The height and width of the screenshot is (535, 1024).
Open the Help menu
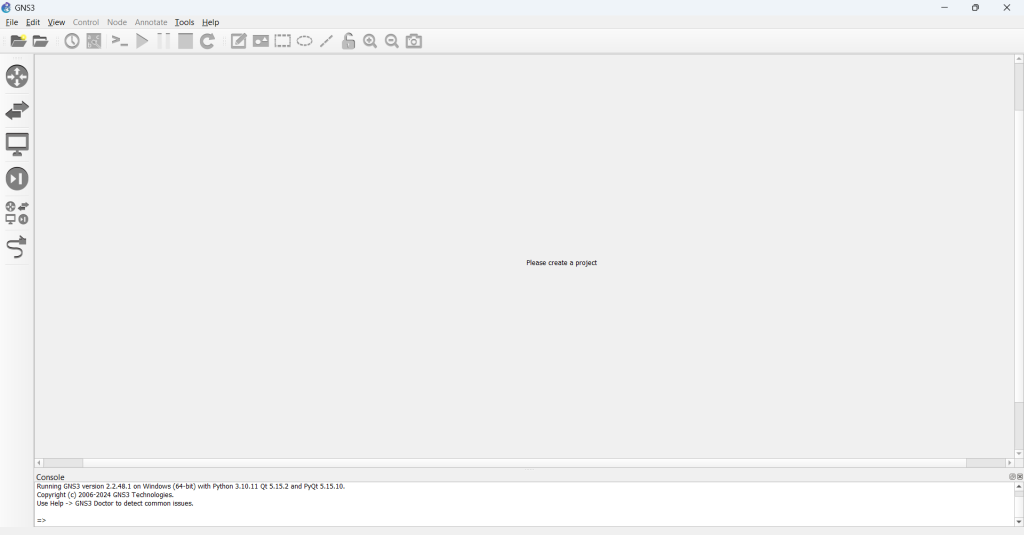pyautogui.click(x=211, y=22)
